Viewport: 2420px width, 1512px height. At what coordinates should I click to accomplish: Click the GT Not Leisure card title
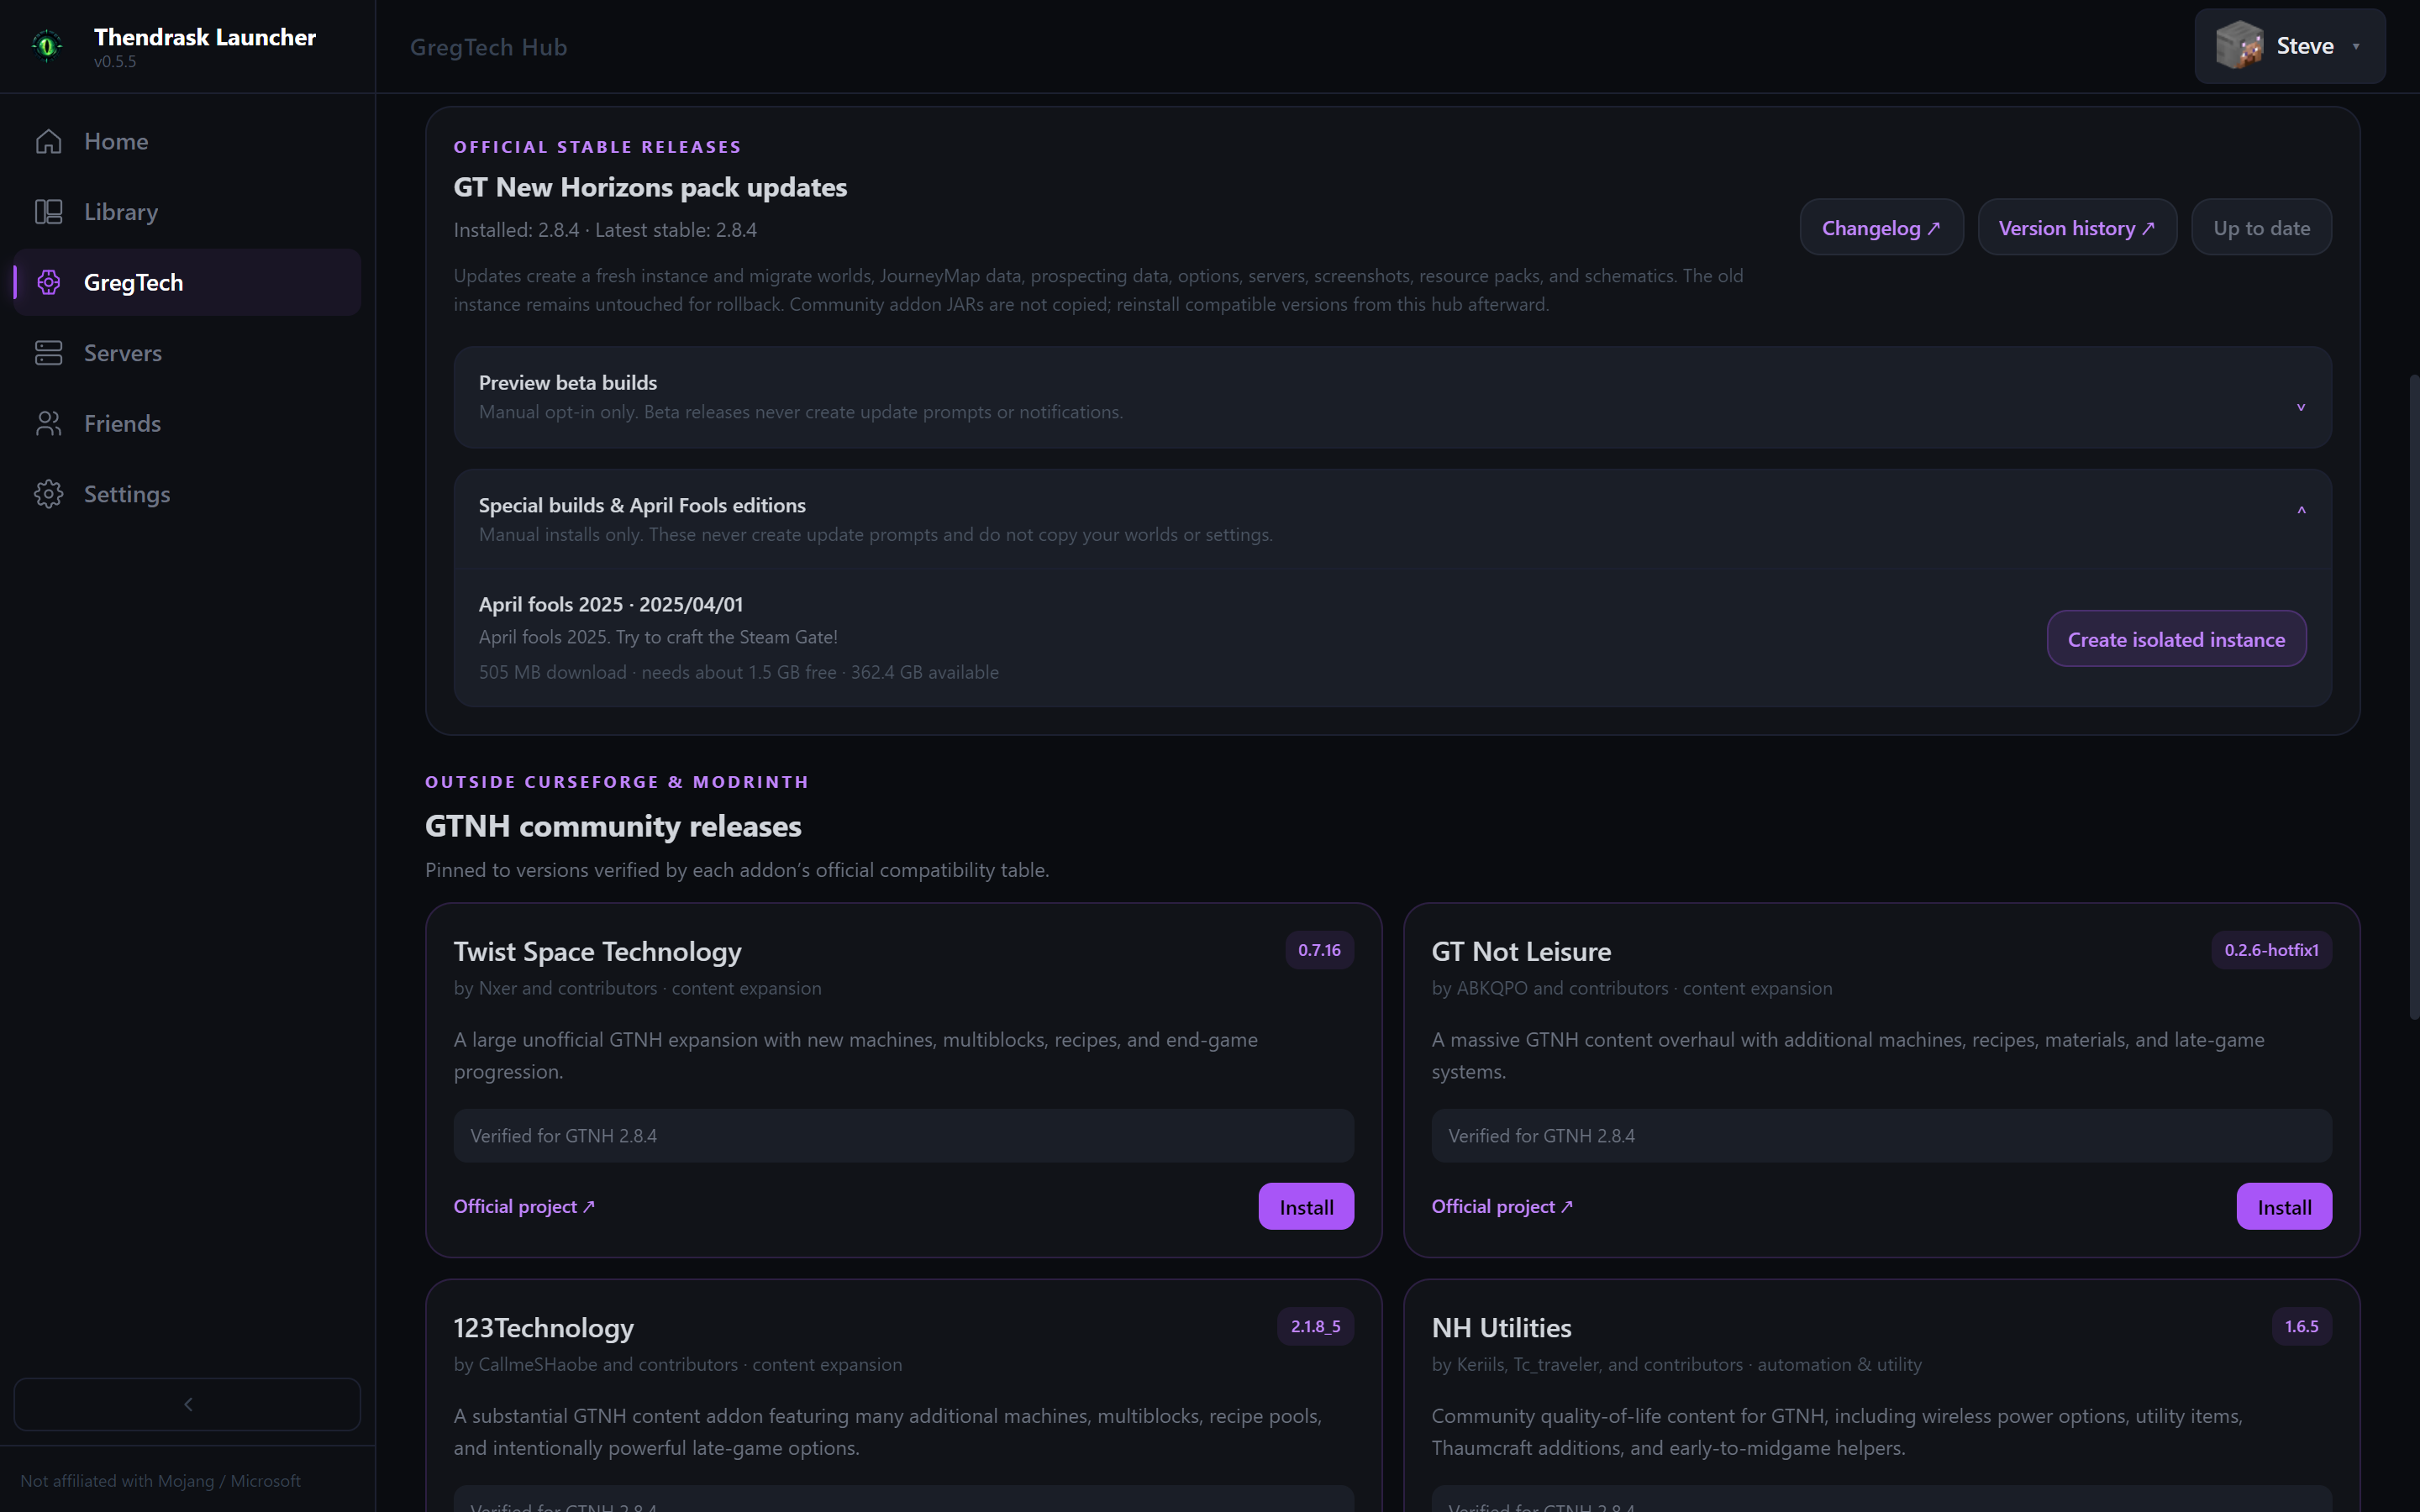click(1521, 952)
